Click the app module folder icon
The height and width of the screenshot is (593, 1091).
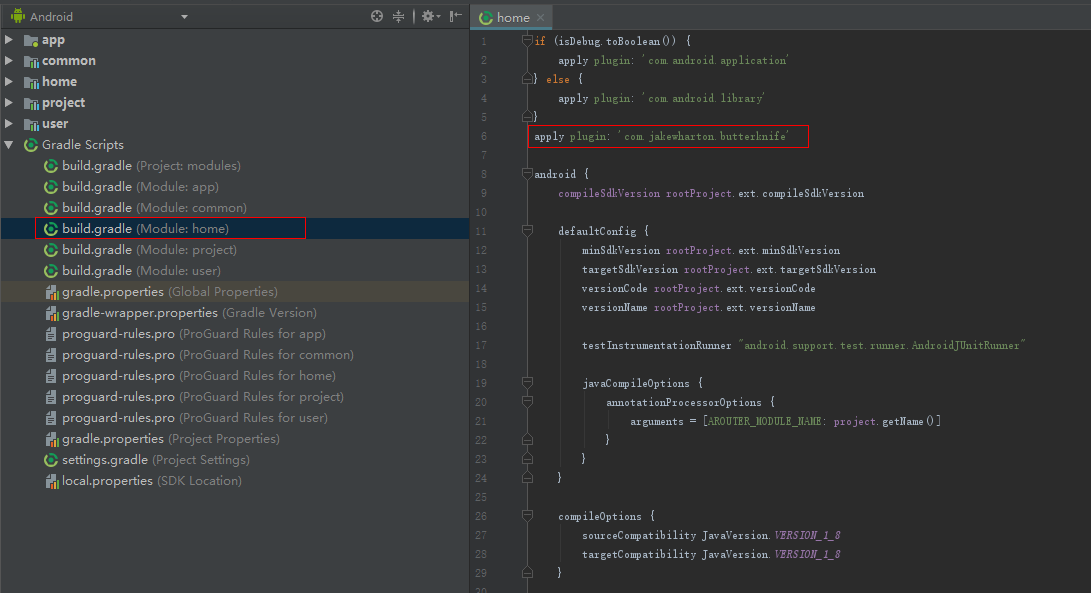pyautogui.click(x=31, y=40)
